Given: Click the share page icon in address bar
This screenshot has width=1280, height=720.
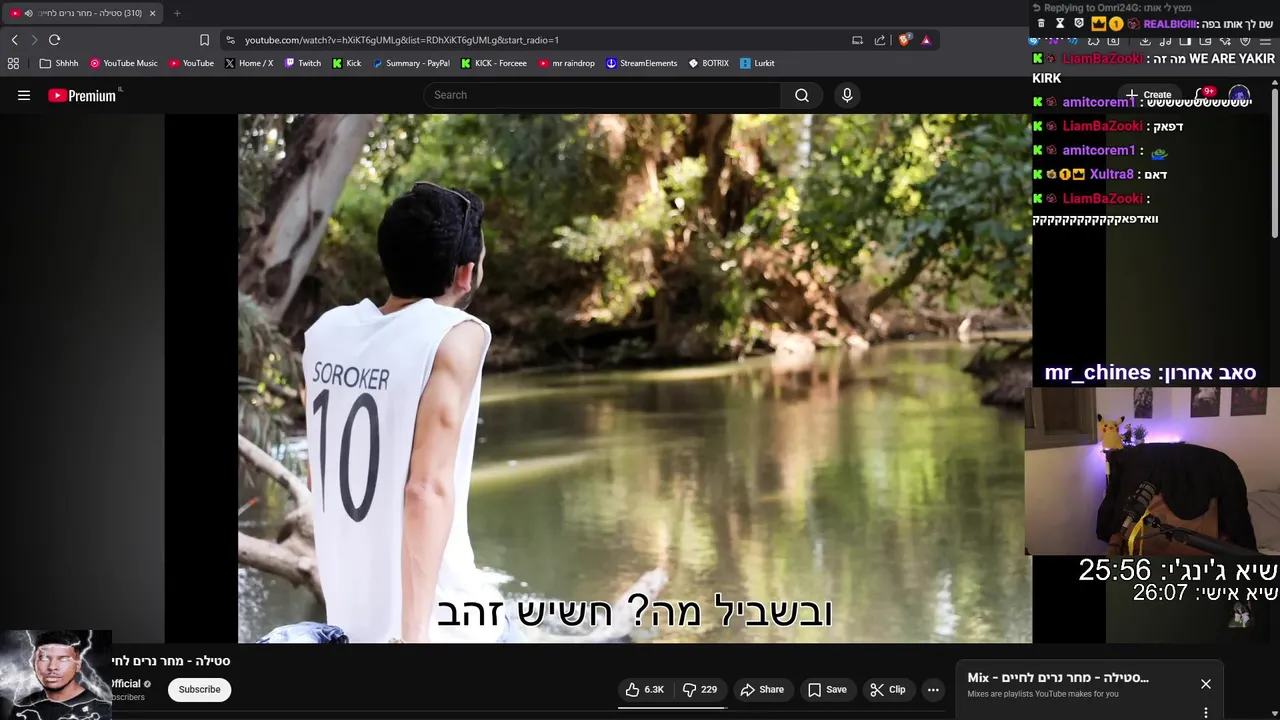Looking at the screenshot, I should click(x=880, y=40).
